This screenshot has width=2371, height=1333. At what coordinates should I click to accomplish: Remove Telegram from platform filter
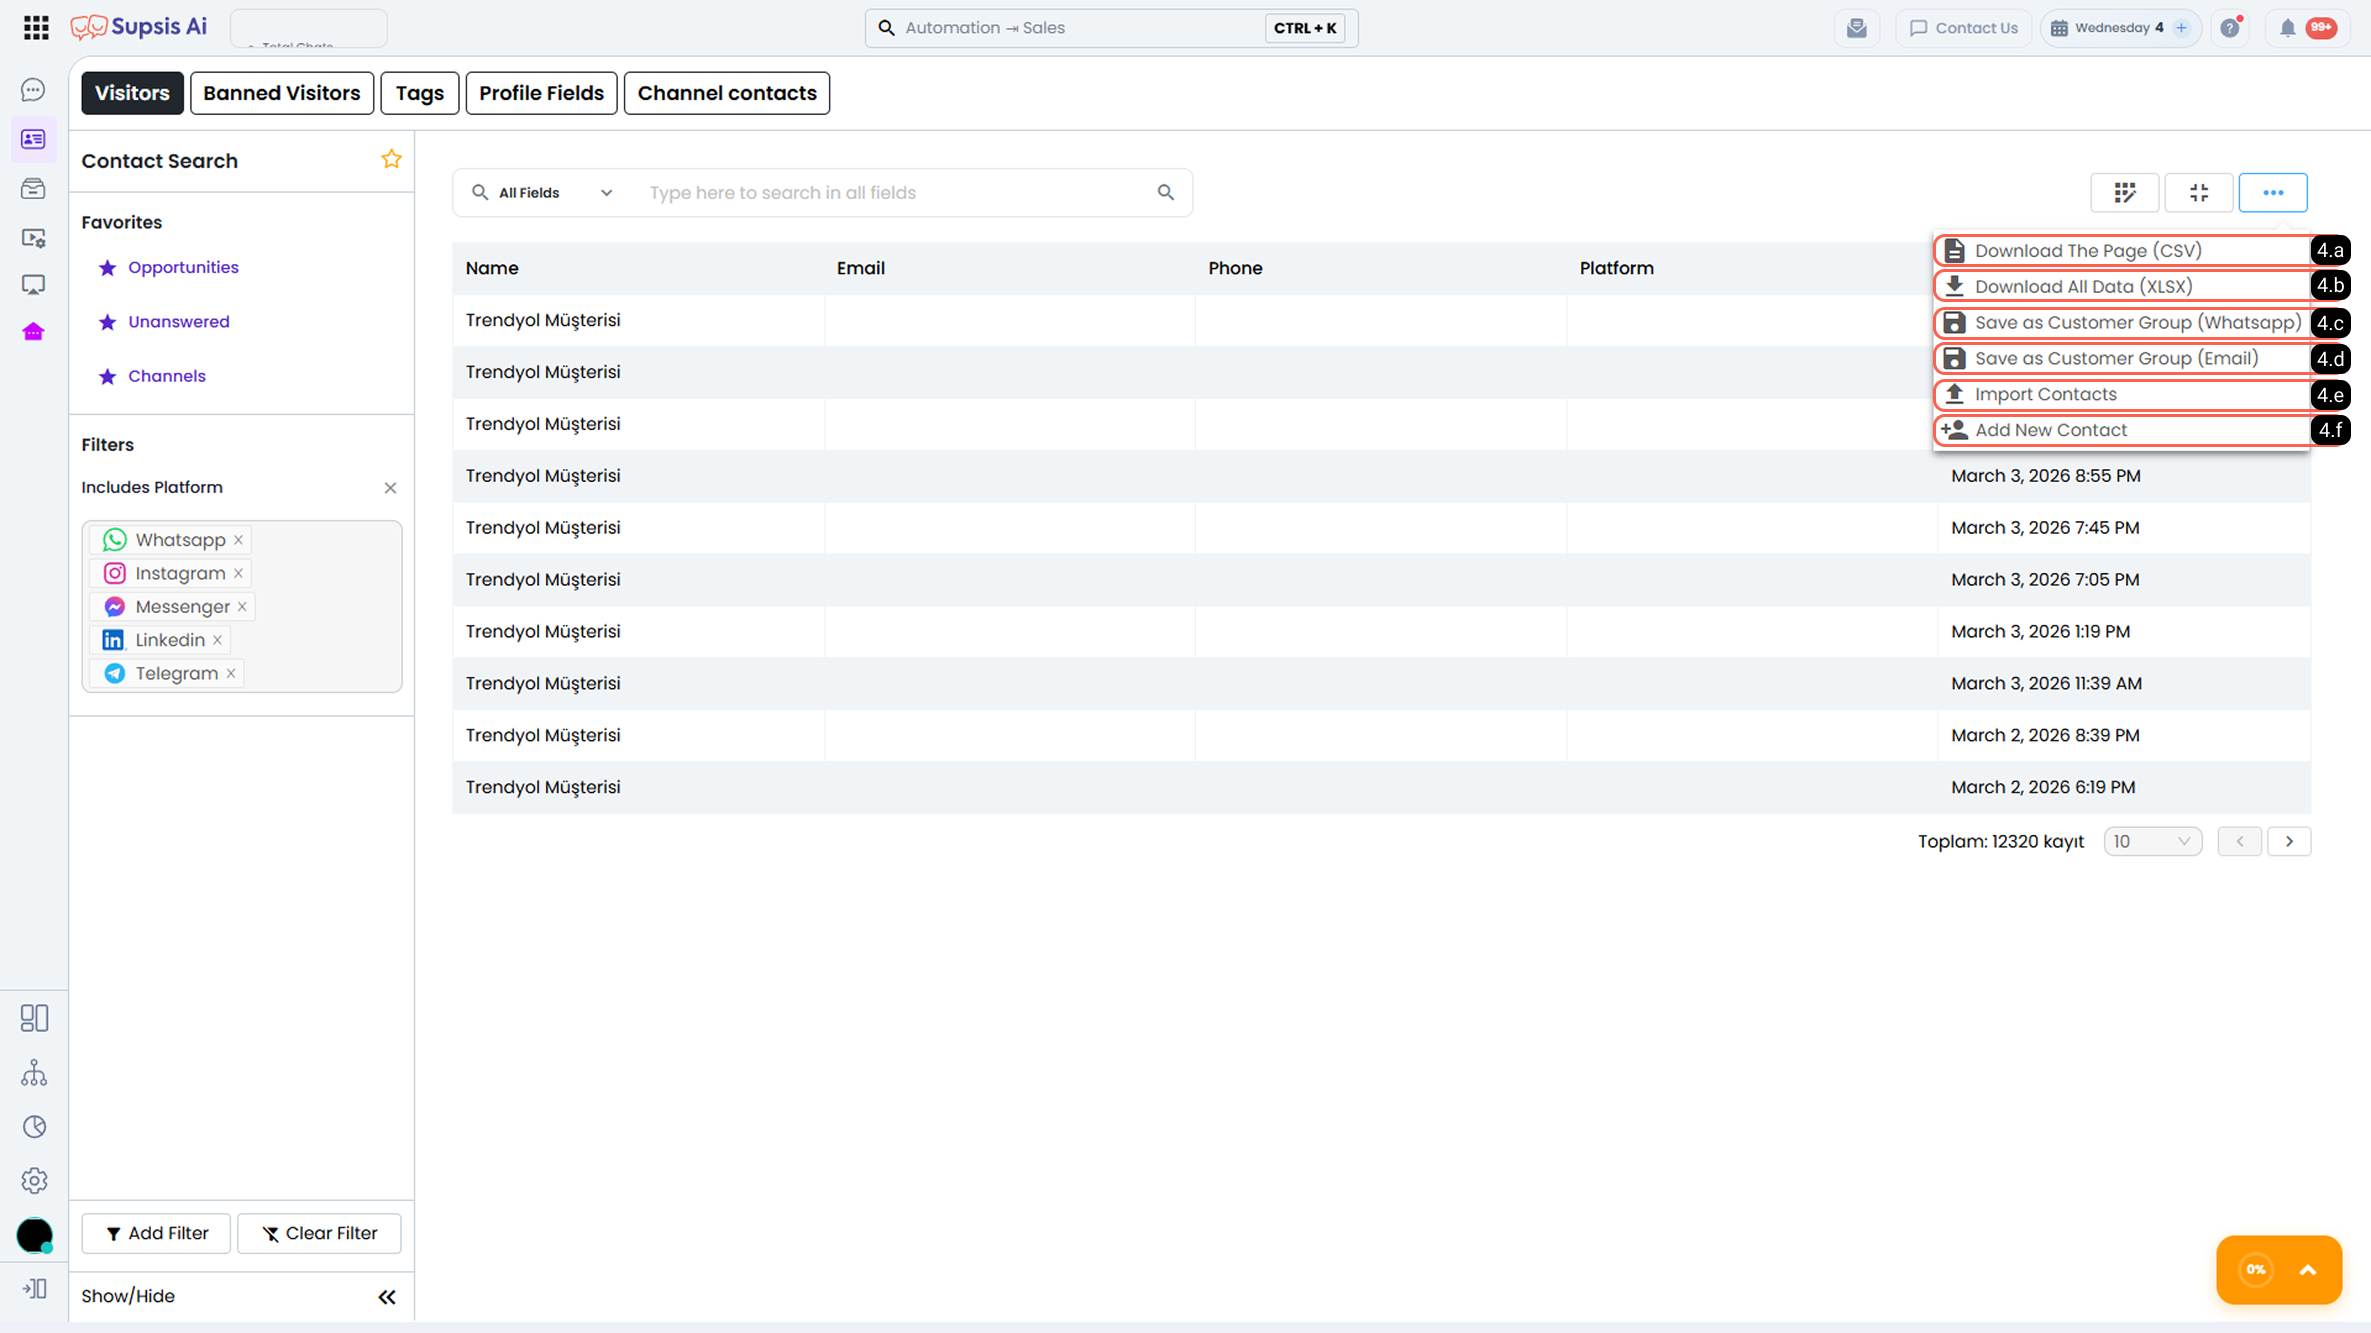pyautogui.click(x=231, y=674)
